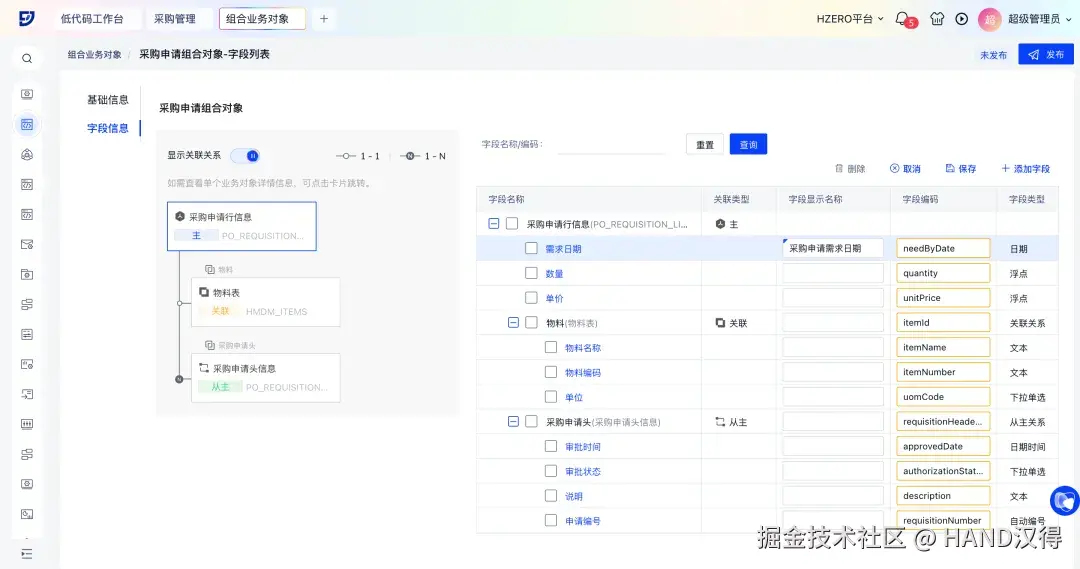The image size is (1080, 569).
Task: Collapse the 物料(物料表) tree row
Action: (x=513, y=322)
